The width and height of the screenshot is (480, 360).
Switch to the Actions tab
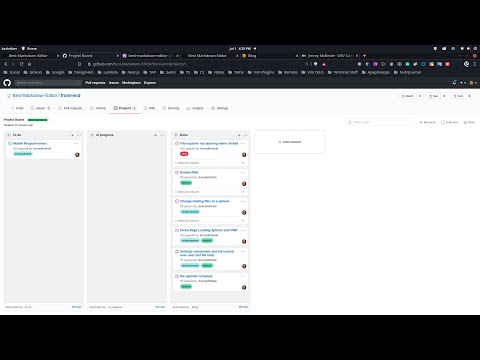tap(98, 108)
